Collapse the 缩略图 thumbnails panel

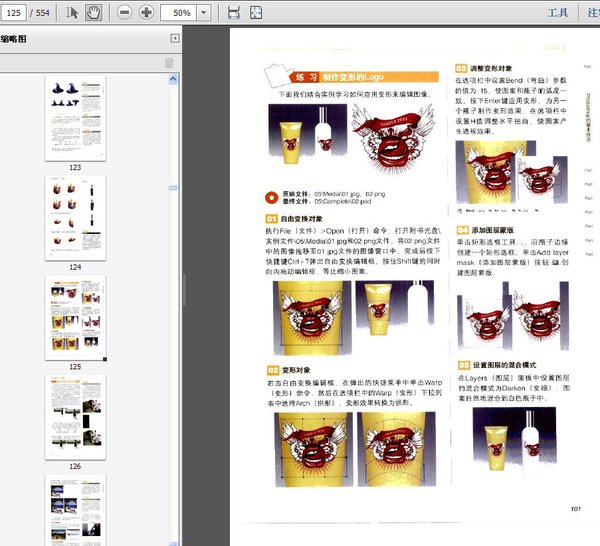click(x=175, y=38)
